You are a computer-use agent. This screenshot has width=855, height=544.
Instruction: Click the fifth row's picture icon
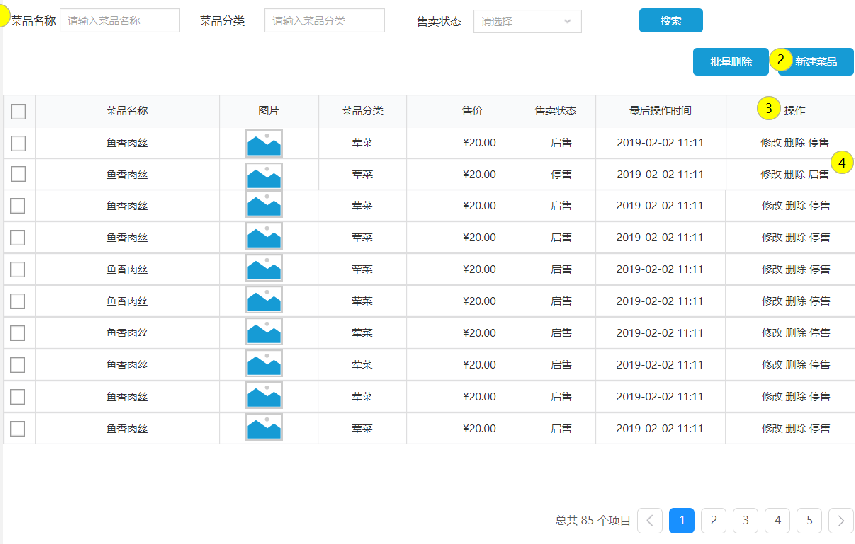[x=263, y=269]
